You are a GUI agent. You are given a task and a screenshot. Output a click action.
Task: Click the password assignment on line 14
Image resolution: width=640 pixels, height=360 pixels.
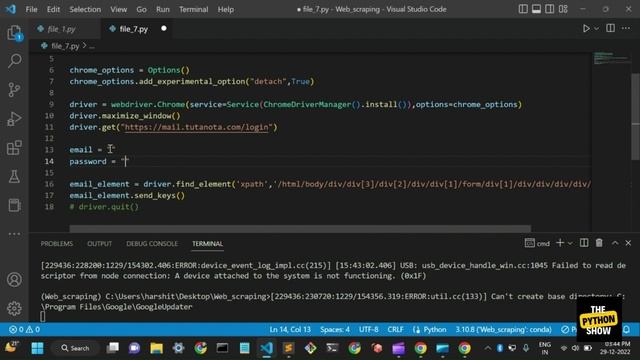pyautogui.click(x=99, y=161)
